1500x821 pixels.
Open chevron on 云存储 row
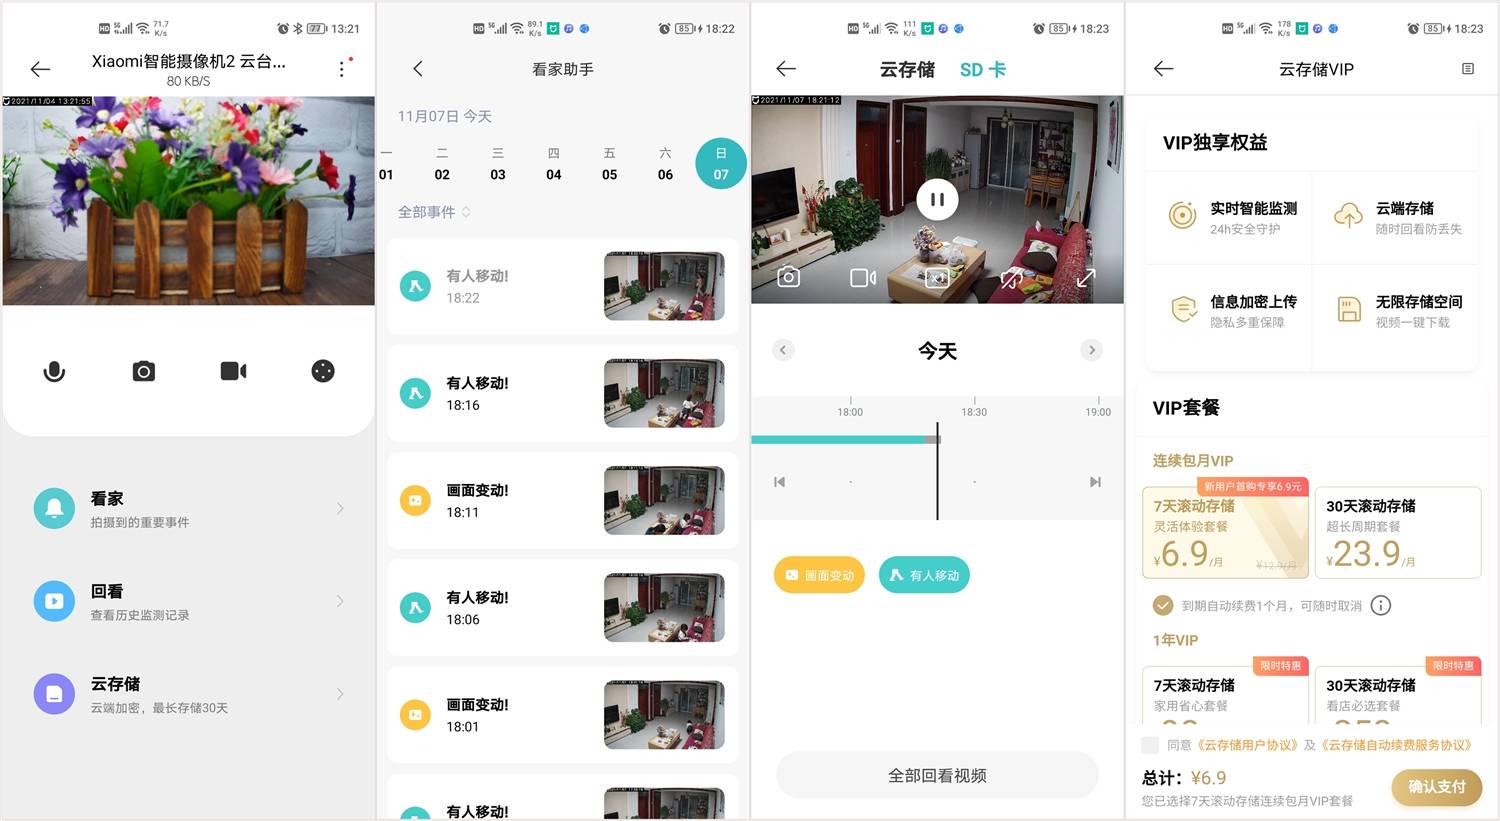[x=340, y=694]
